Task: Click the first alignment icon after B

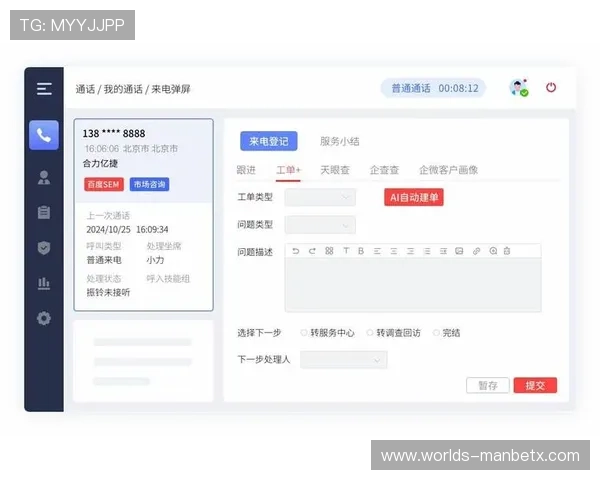Action: (x=377, y=251)
